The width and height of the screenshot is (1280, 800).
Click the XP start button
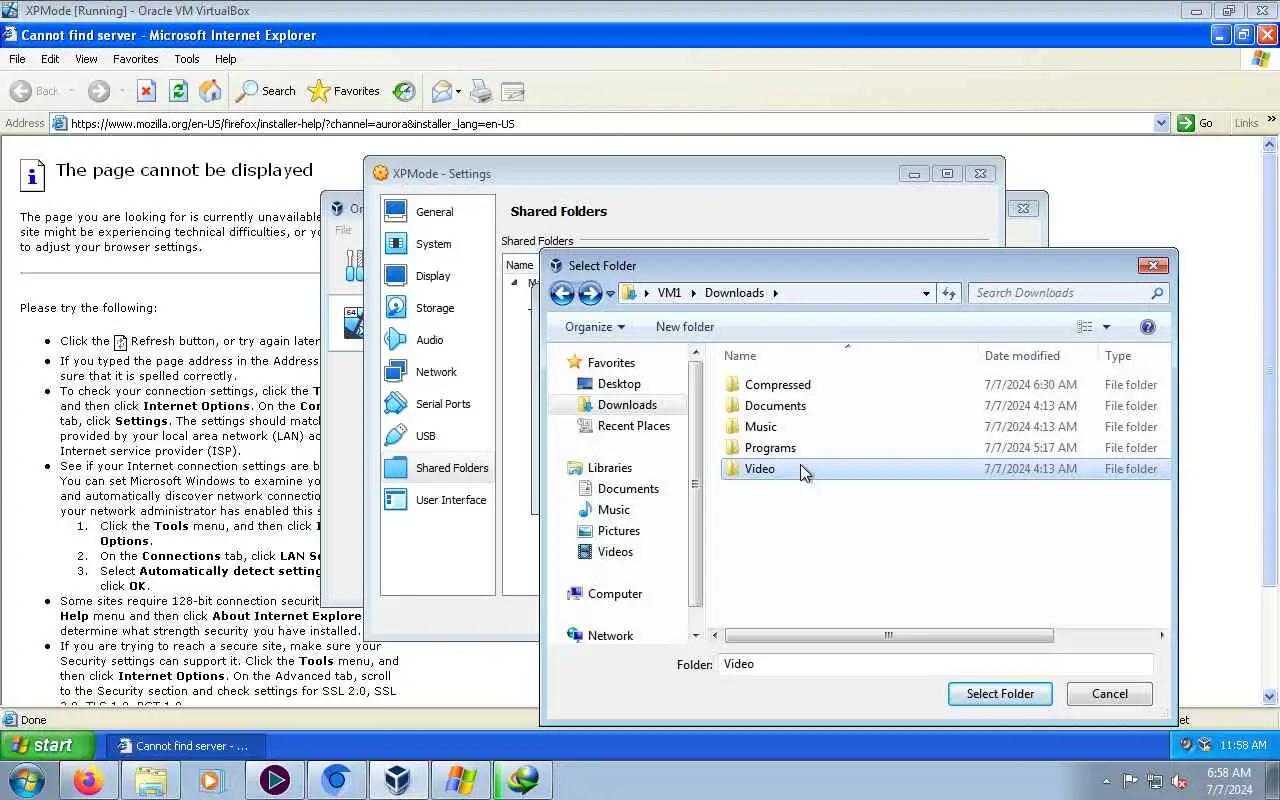pos(48,745)
